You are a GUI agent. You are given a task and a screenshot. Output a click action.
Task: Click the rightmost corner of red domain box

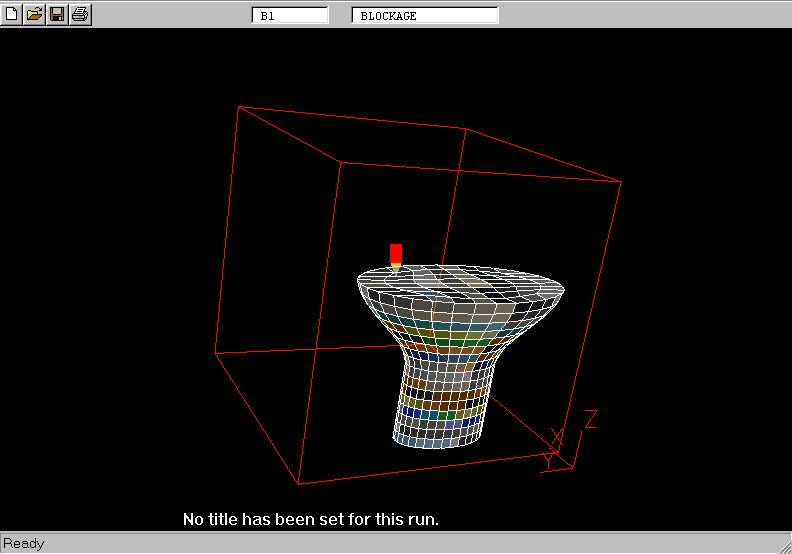[x=621, y=182]
